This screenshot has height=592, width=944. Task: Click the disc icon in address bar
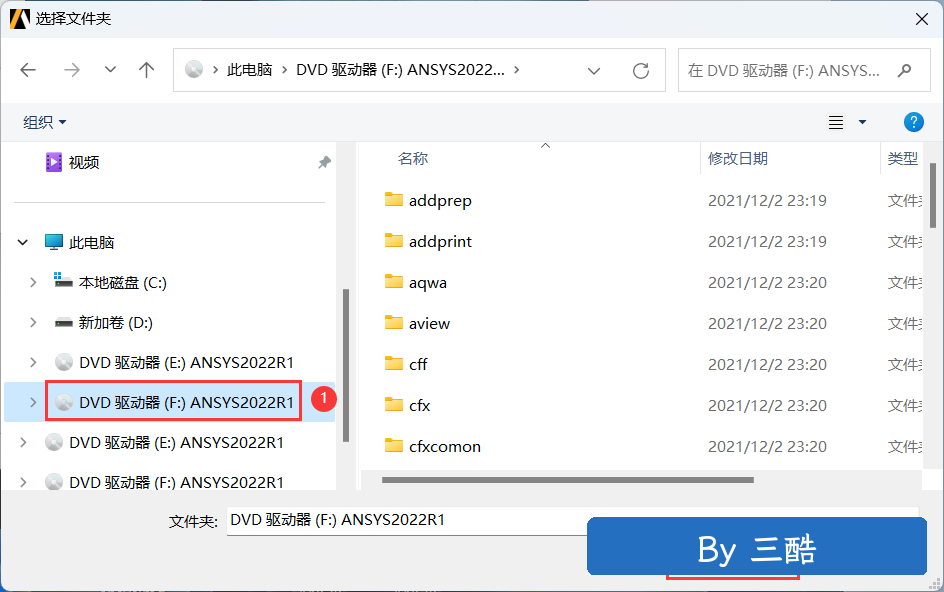point(194,70)
